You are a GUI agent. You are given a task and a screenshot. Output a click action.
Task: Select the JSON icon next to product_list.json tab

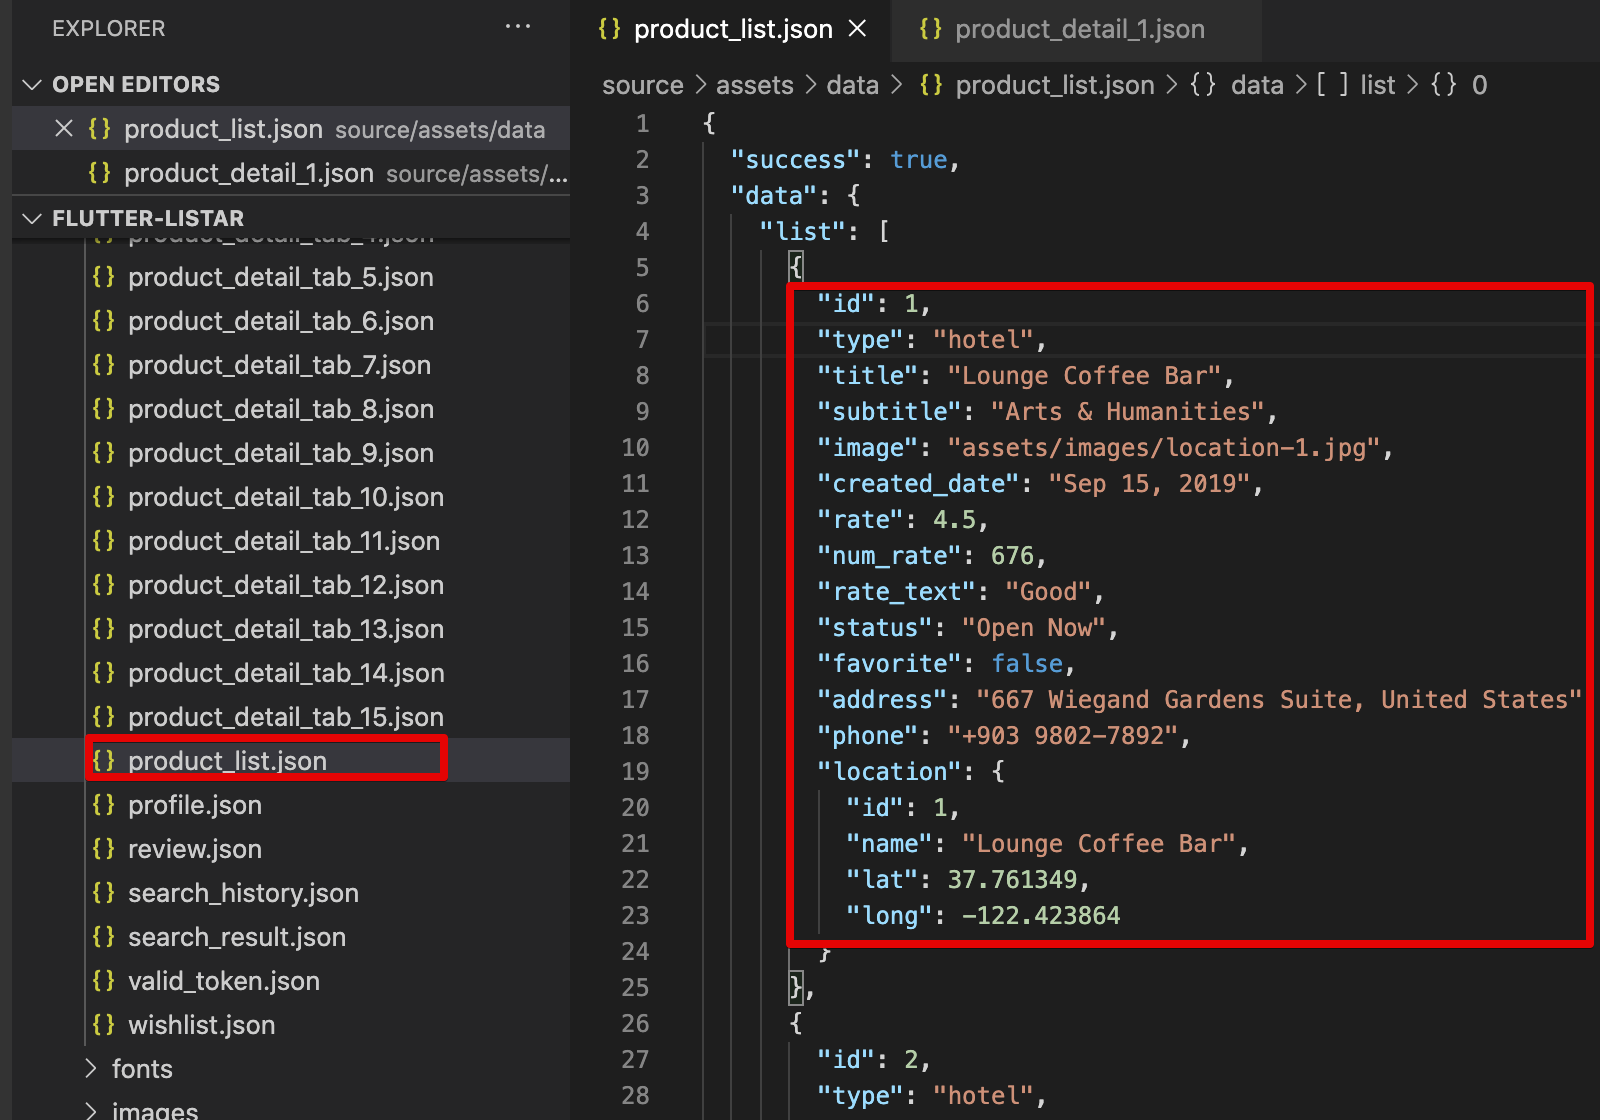pyautogui.click(x=610, y=29)
